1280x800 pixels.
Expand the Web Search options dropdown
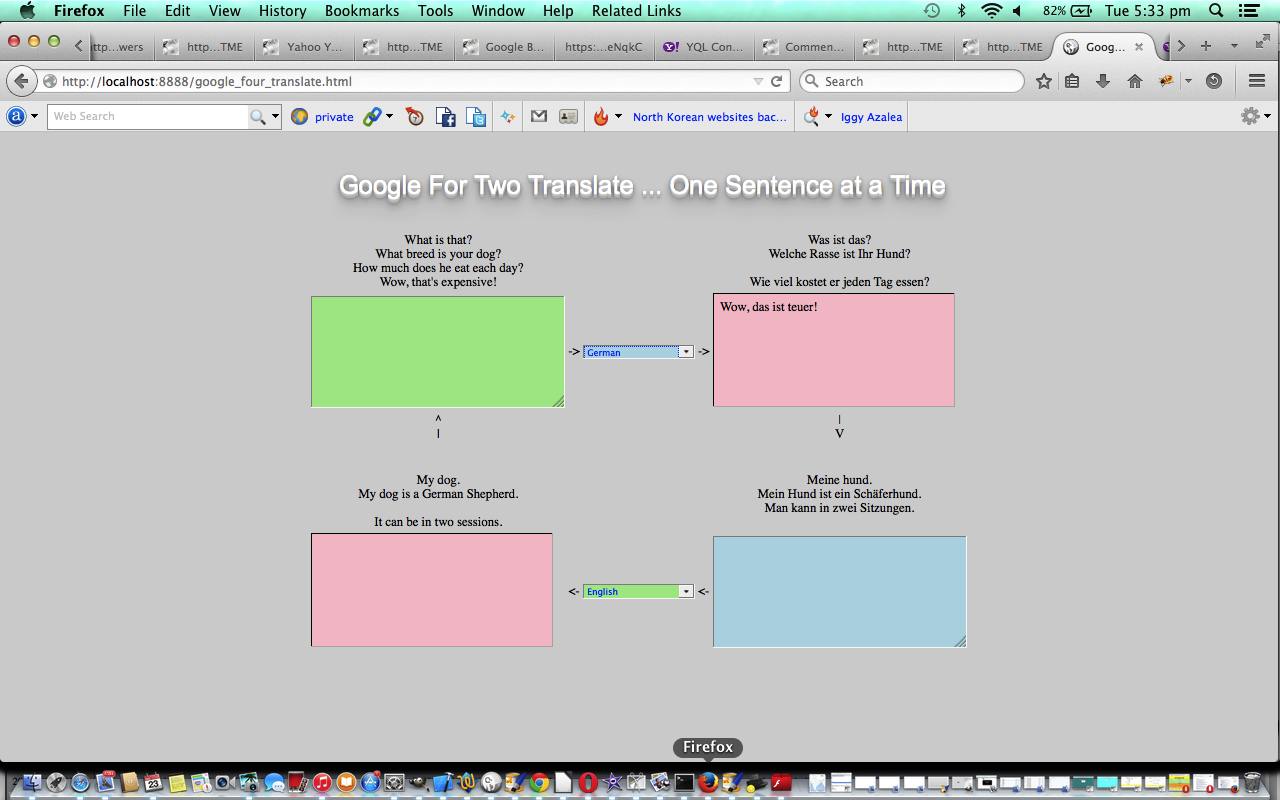point(275,117)
